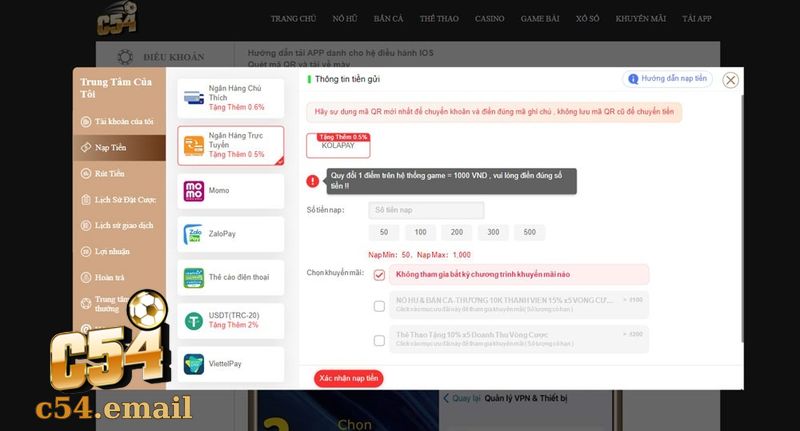Click the red warning exclamation icon
This screenshot has width=800, height=431.
pyautogui.click(x=313, y=181)
